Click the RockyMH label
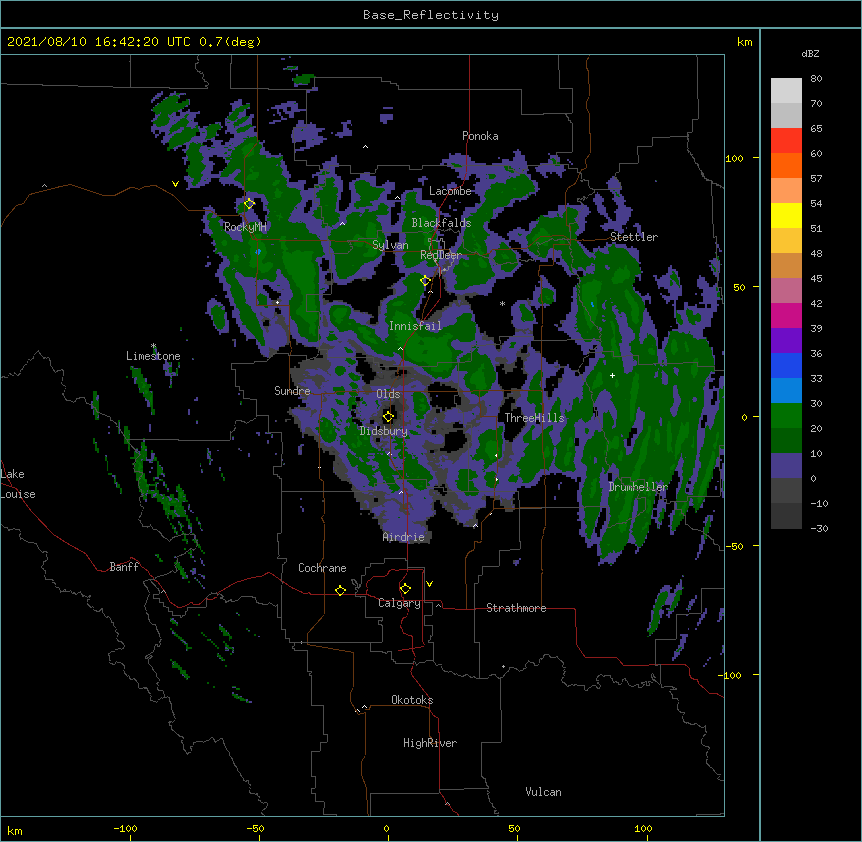 tap(245, 227)
